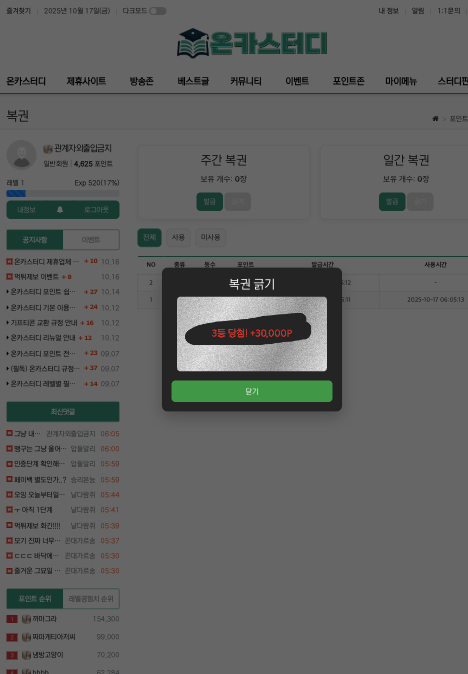
Task: Click the level icon beside 따마게티아저씨
Action: (x=26, y=637)
